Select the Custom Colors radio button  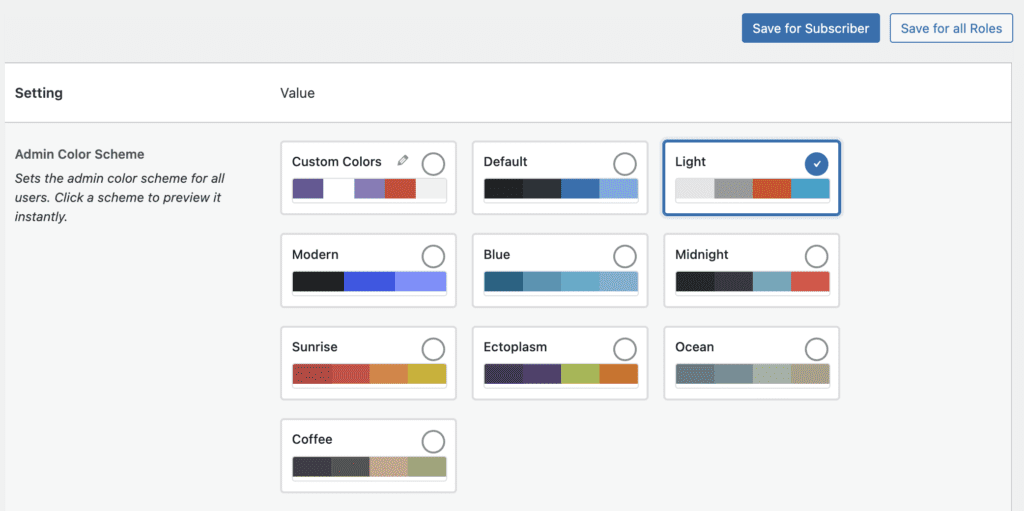[x=433, y=164]
